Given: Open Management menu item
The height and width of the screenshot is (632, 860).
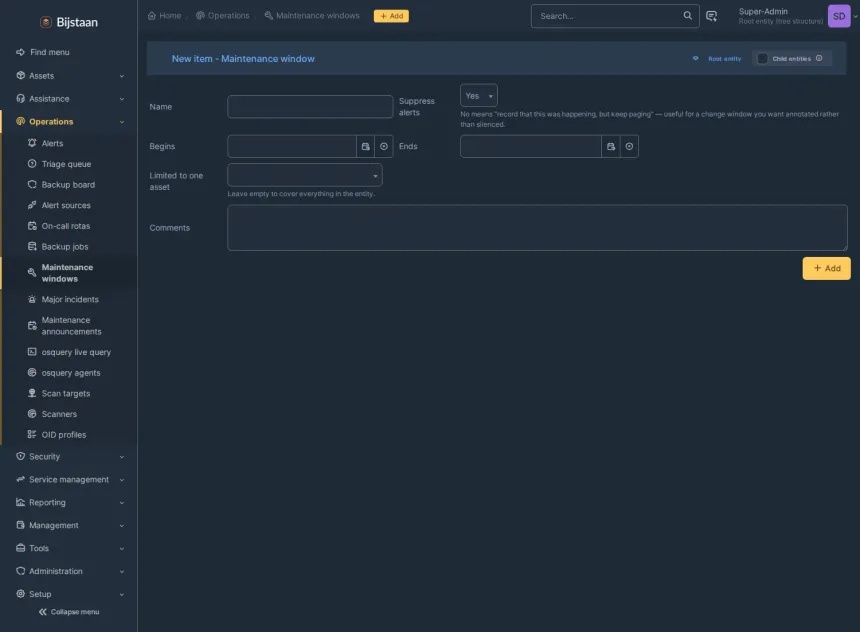Looking at the screenshot, I should click(x=70, y=525).
